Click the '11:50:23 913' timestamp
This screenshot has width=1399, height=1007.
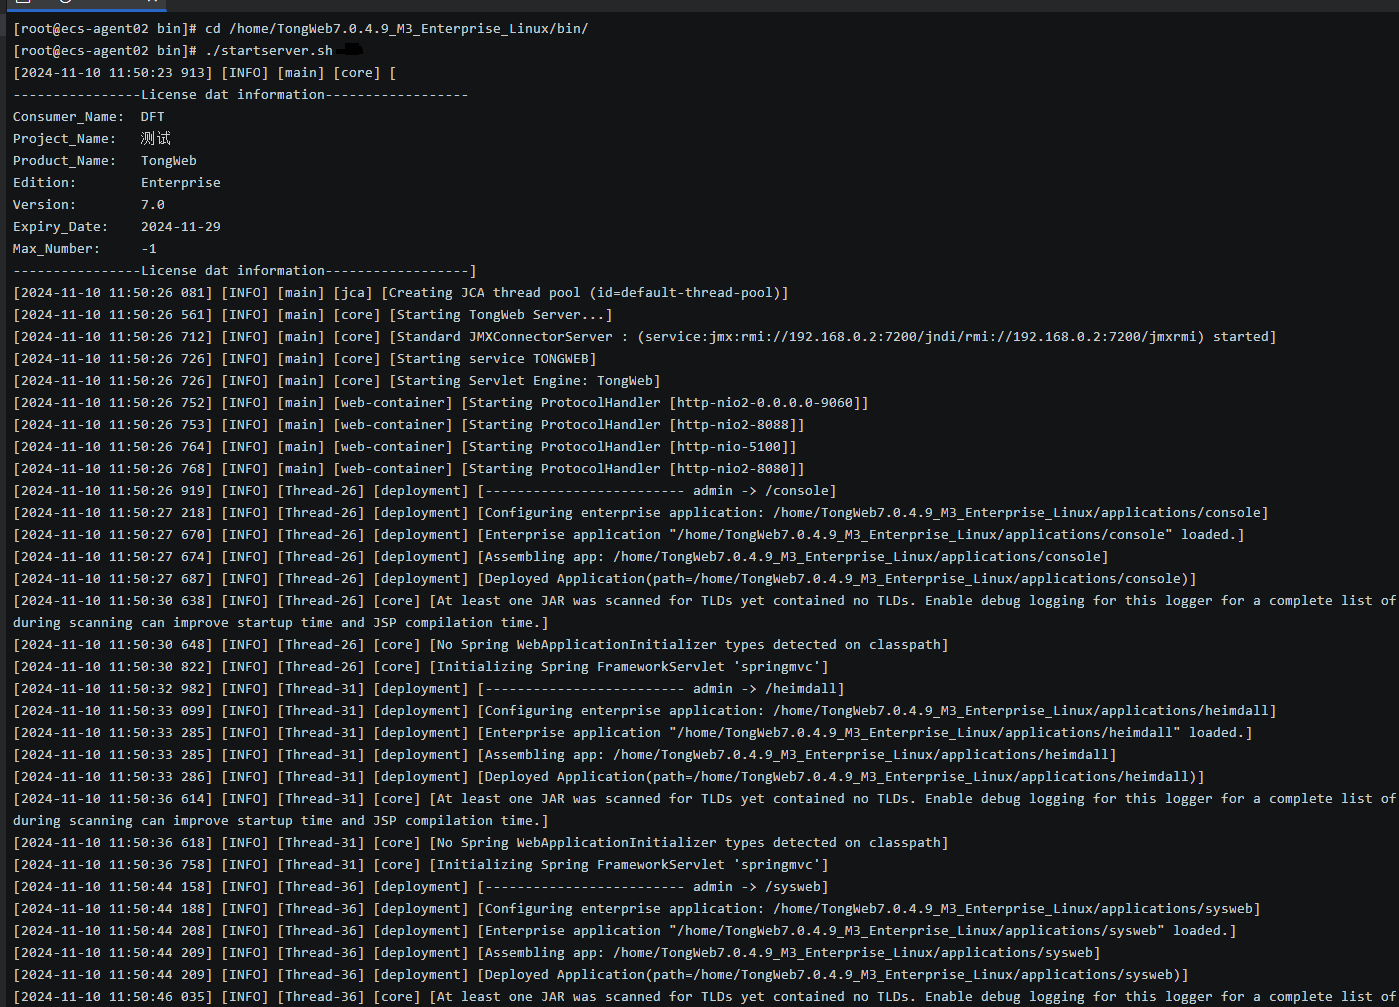(157, 72)
